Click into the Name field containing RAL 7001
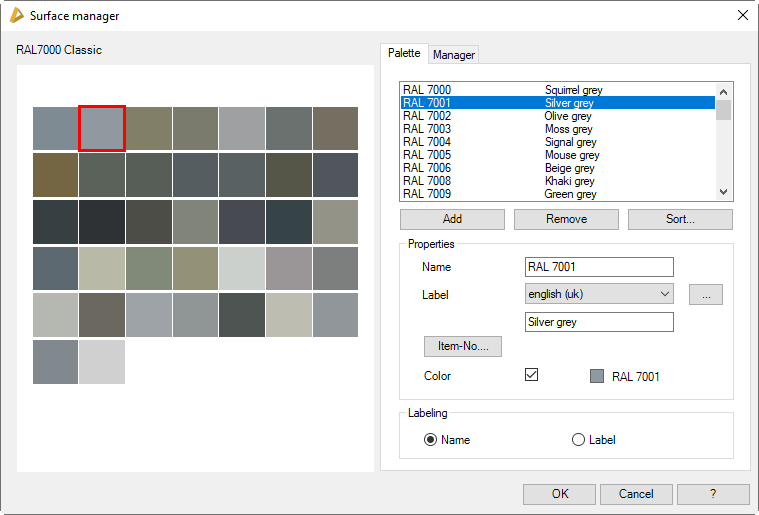The image size is (759, 515). 599,267
